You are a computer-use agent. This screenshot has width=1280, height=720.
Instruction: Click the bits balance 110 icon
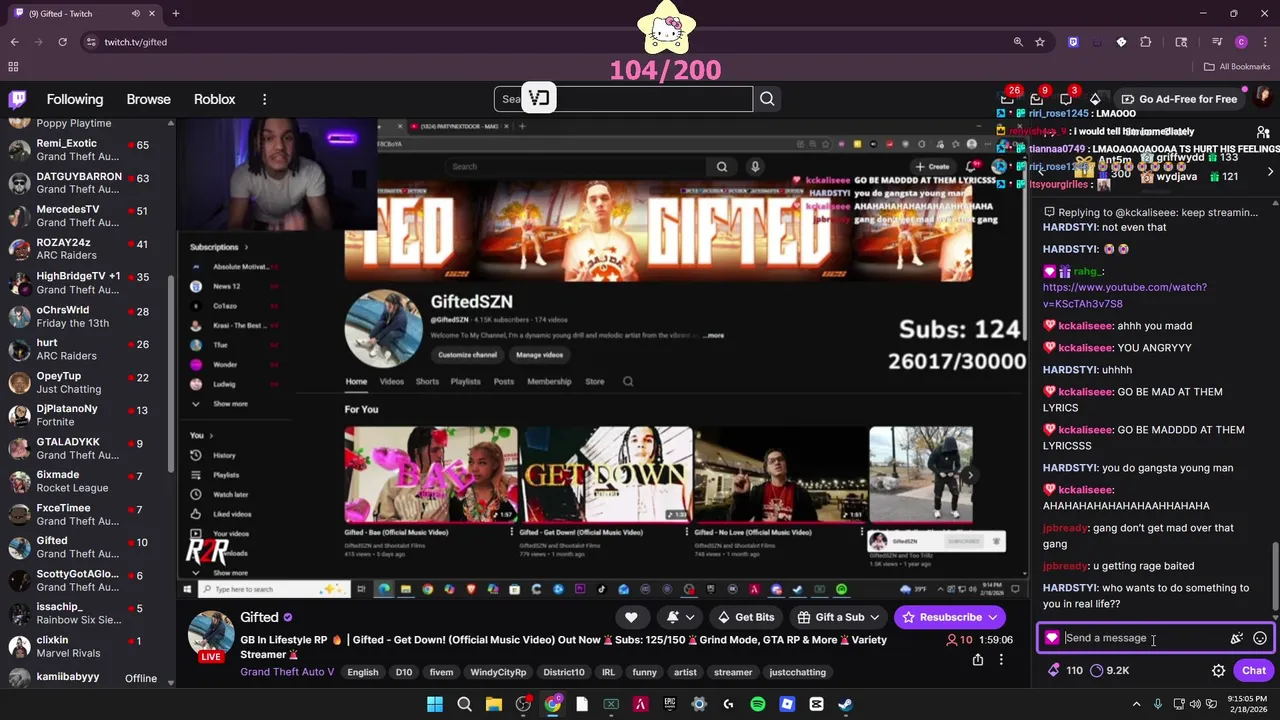pyautogui.click(x=1053, y=671)
